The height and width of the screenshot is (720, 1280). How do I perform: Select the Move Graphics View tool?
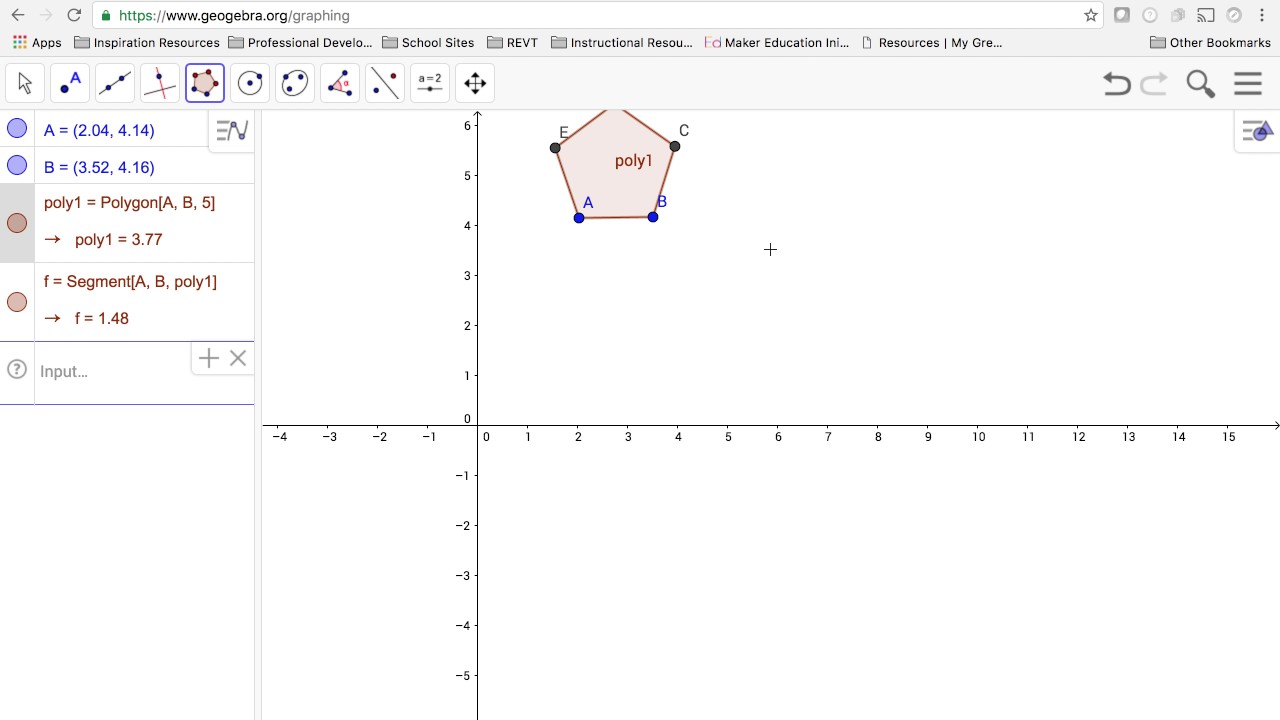475,83
